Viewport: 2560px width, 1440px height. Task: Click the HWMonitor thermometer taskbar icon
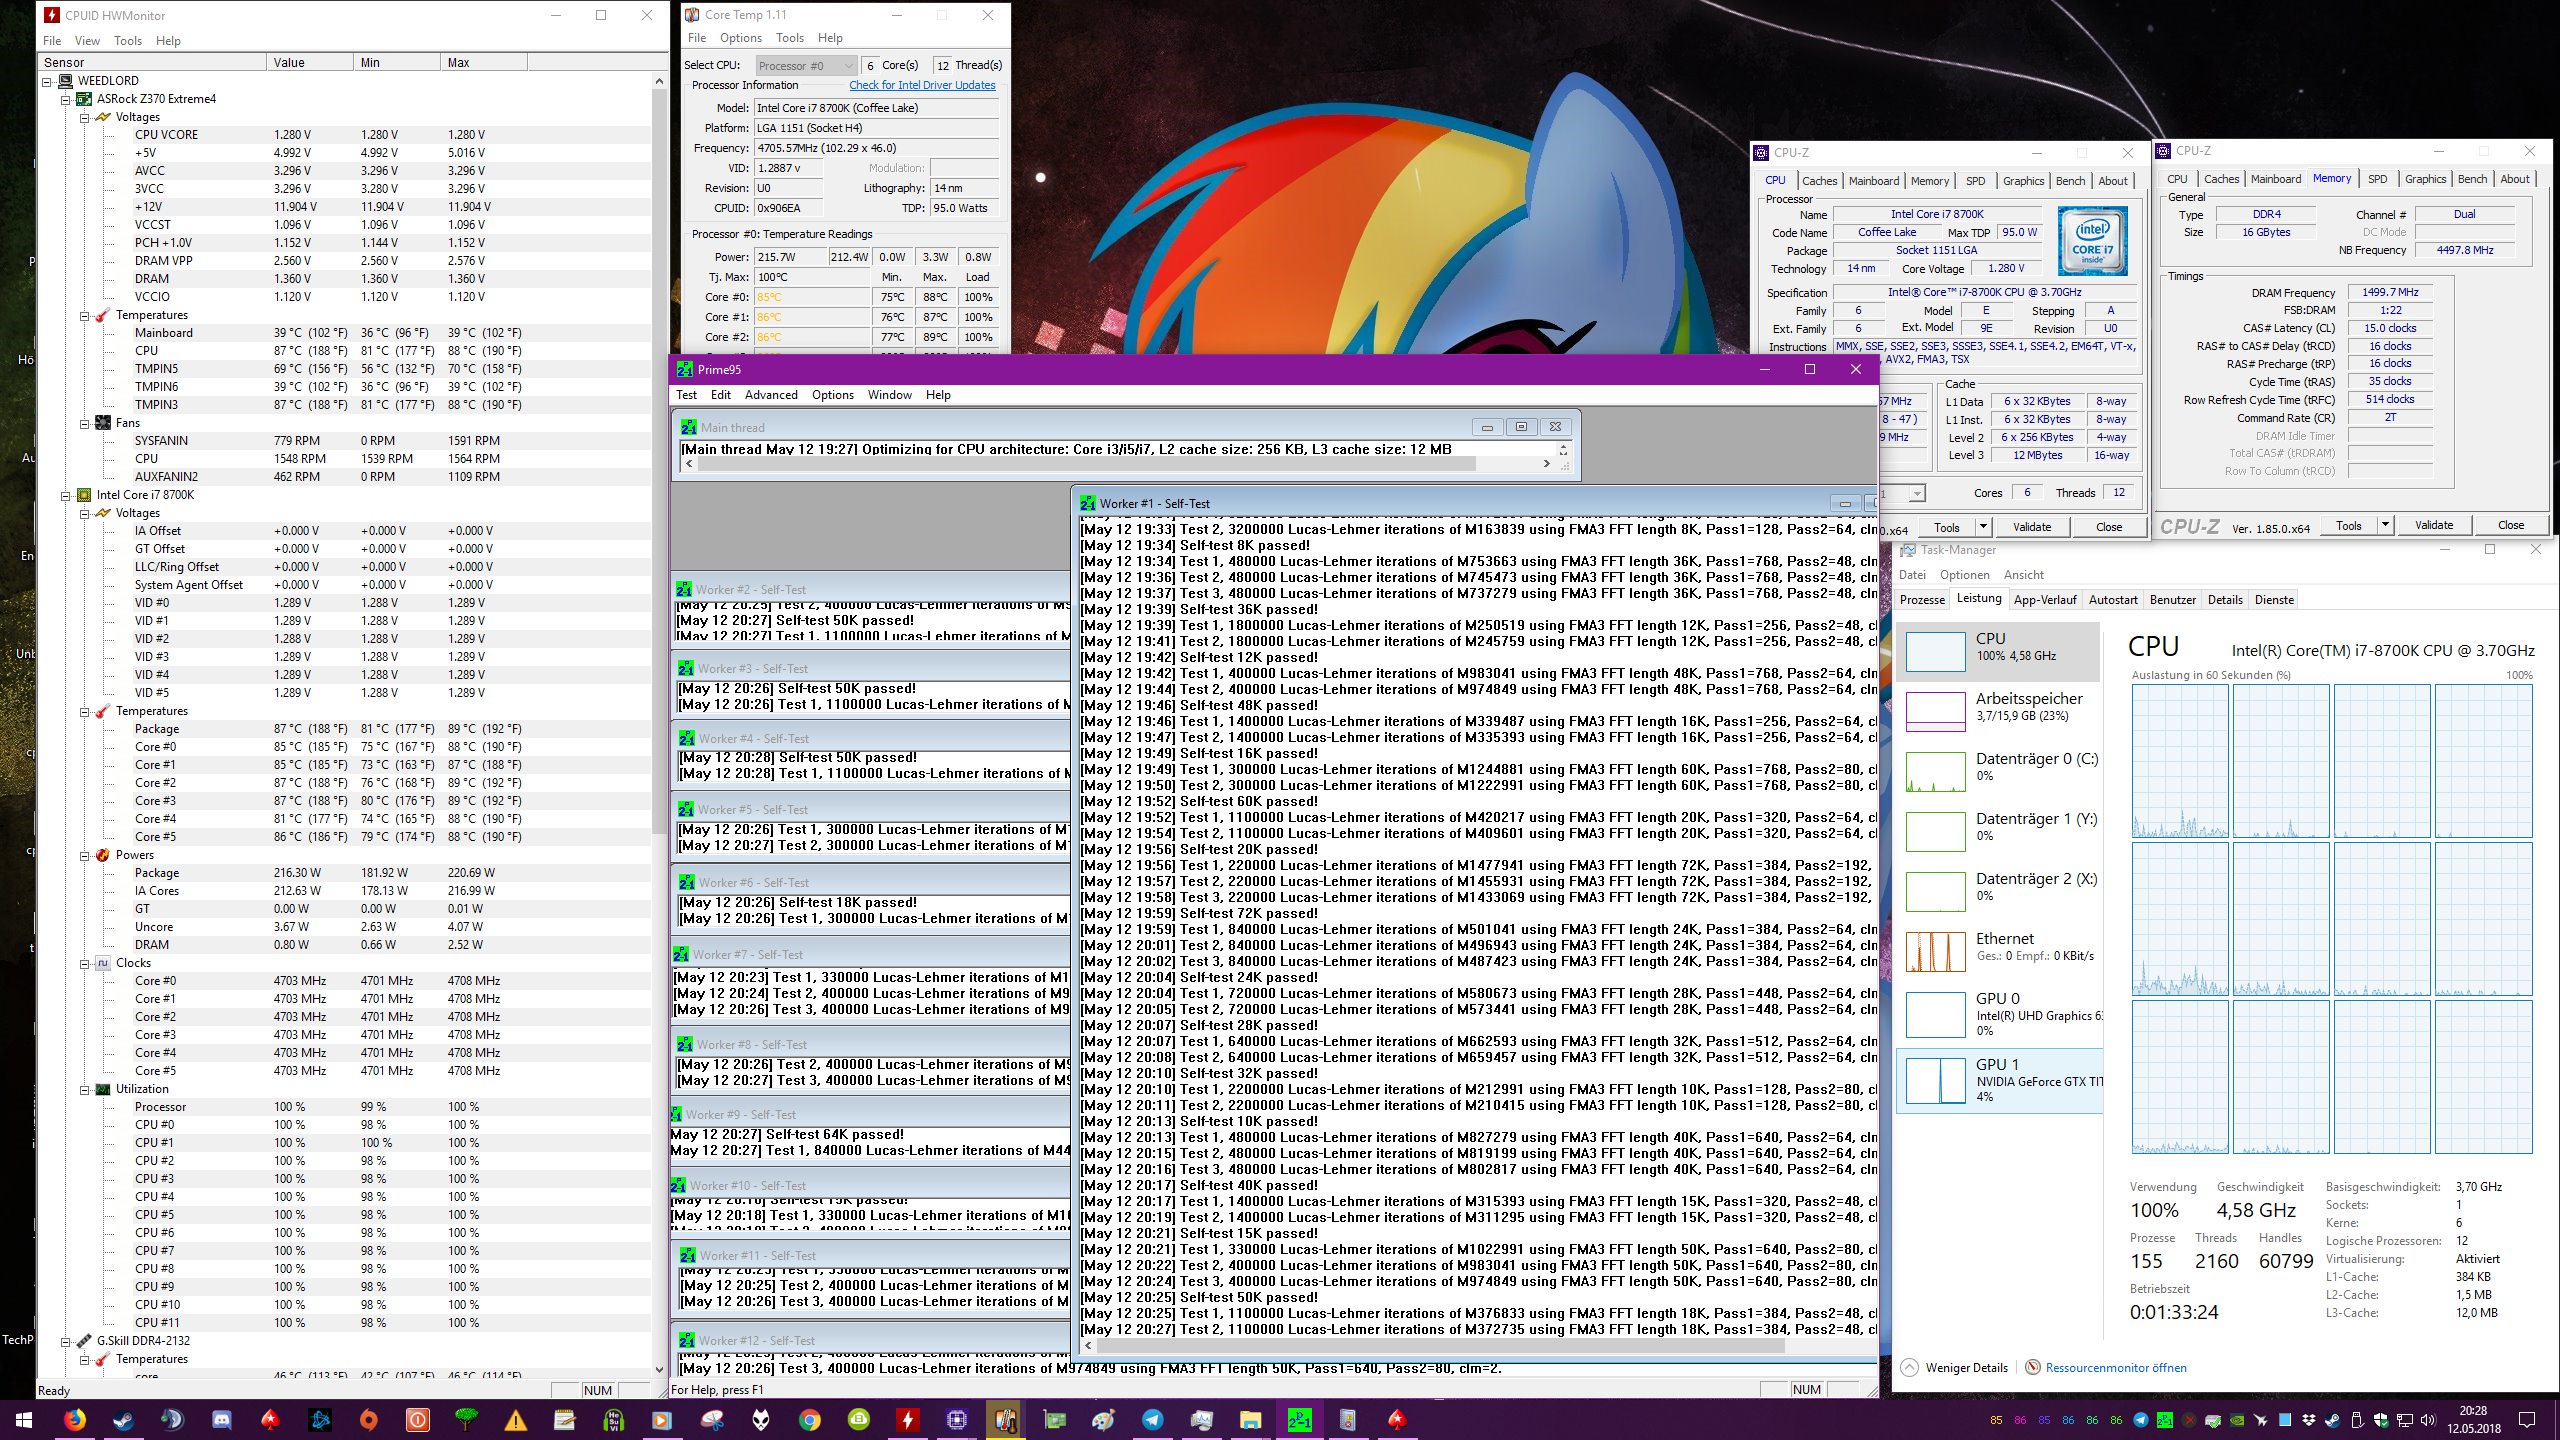click(x=1005, y=1419)
